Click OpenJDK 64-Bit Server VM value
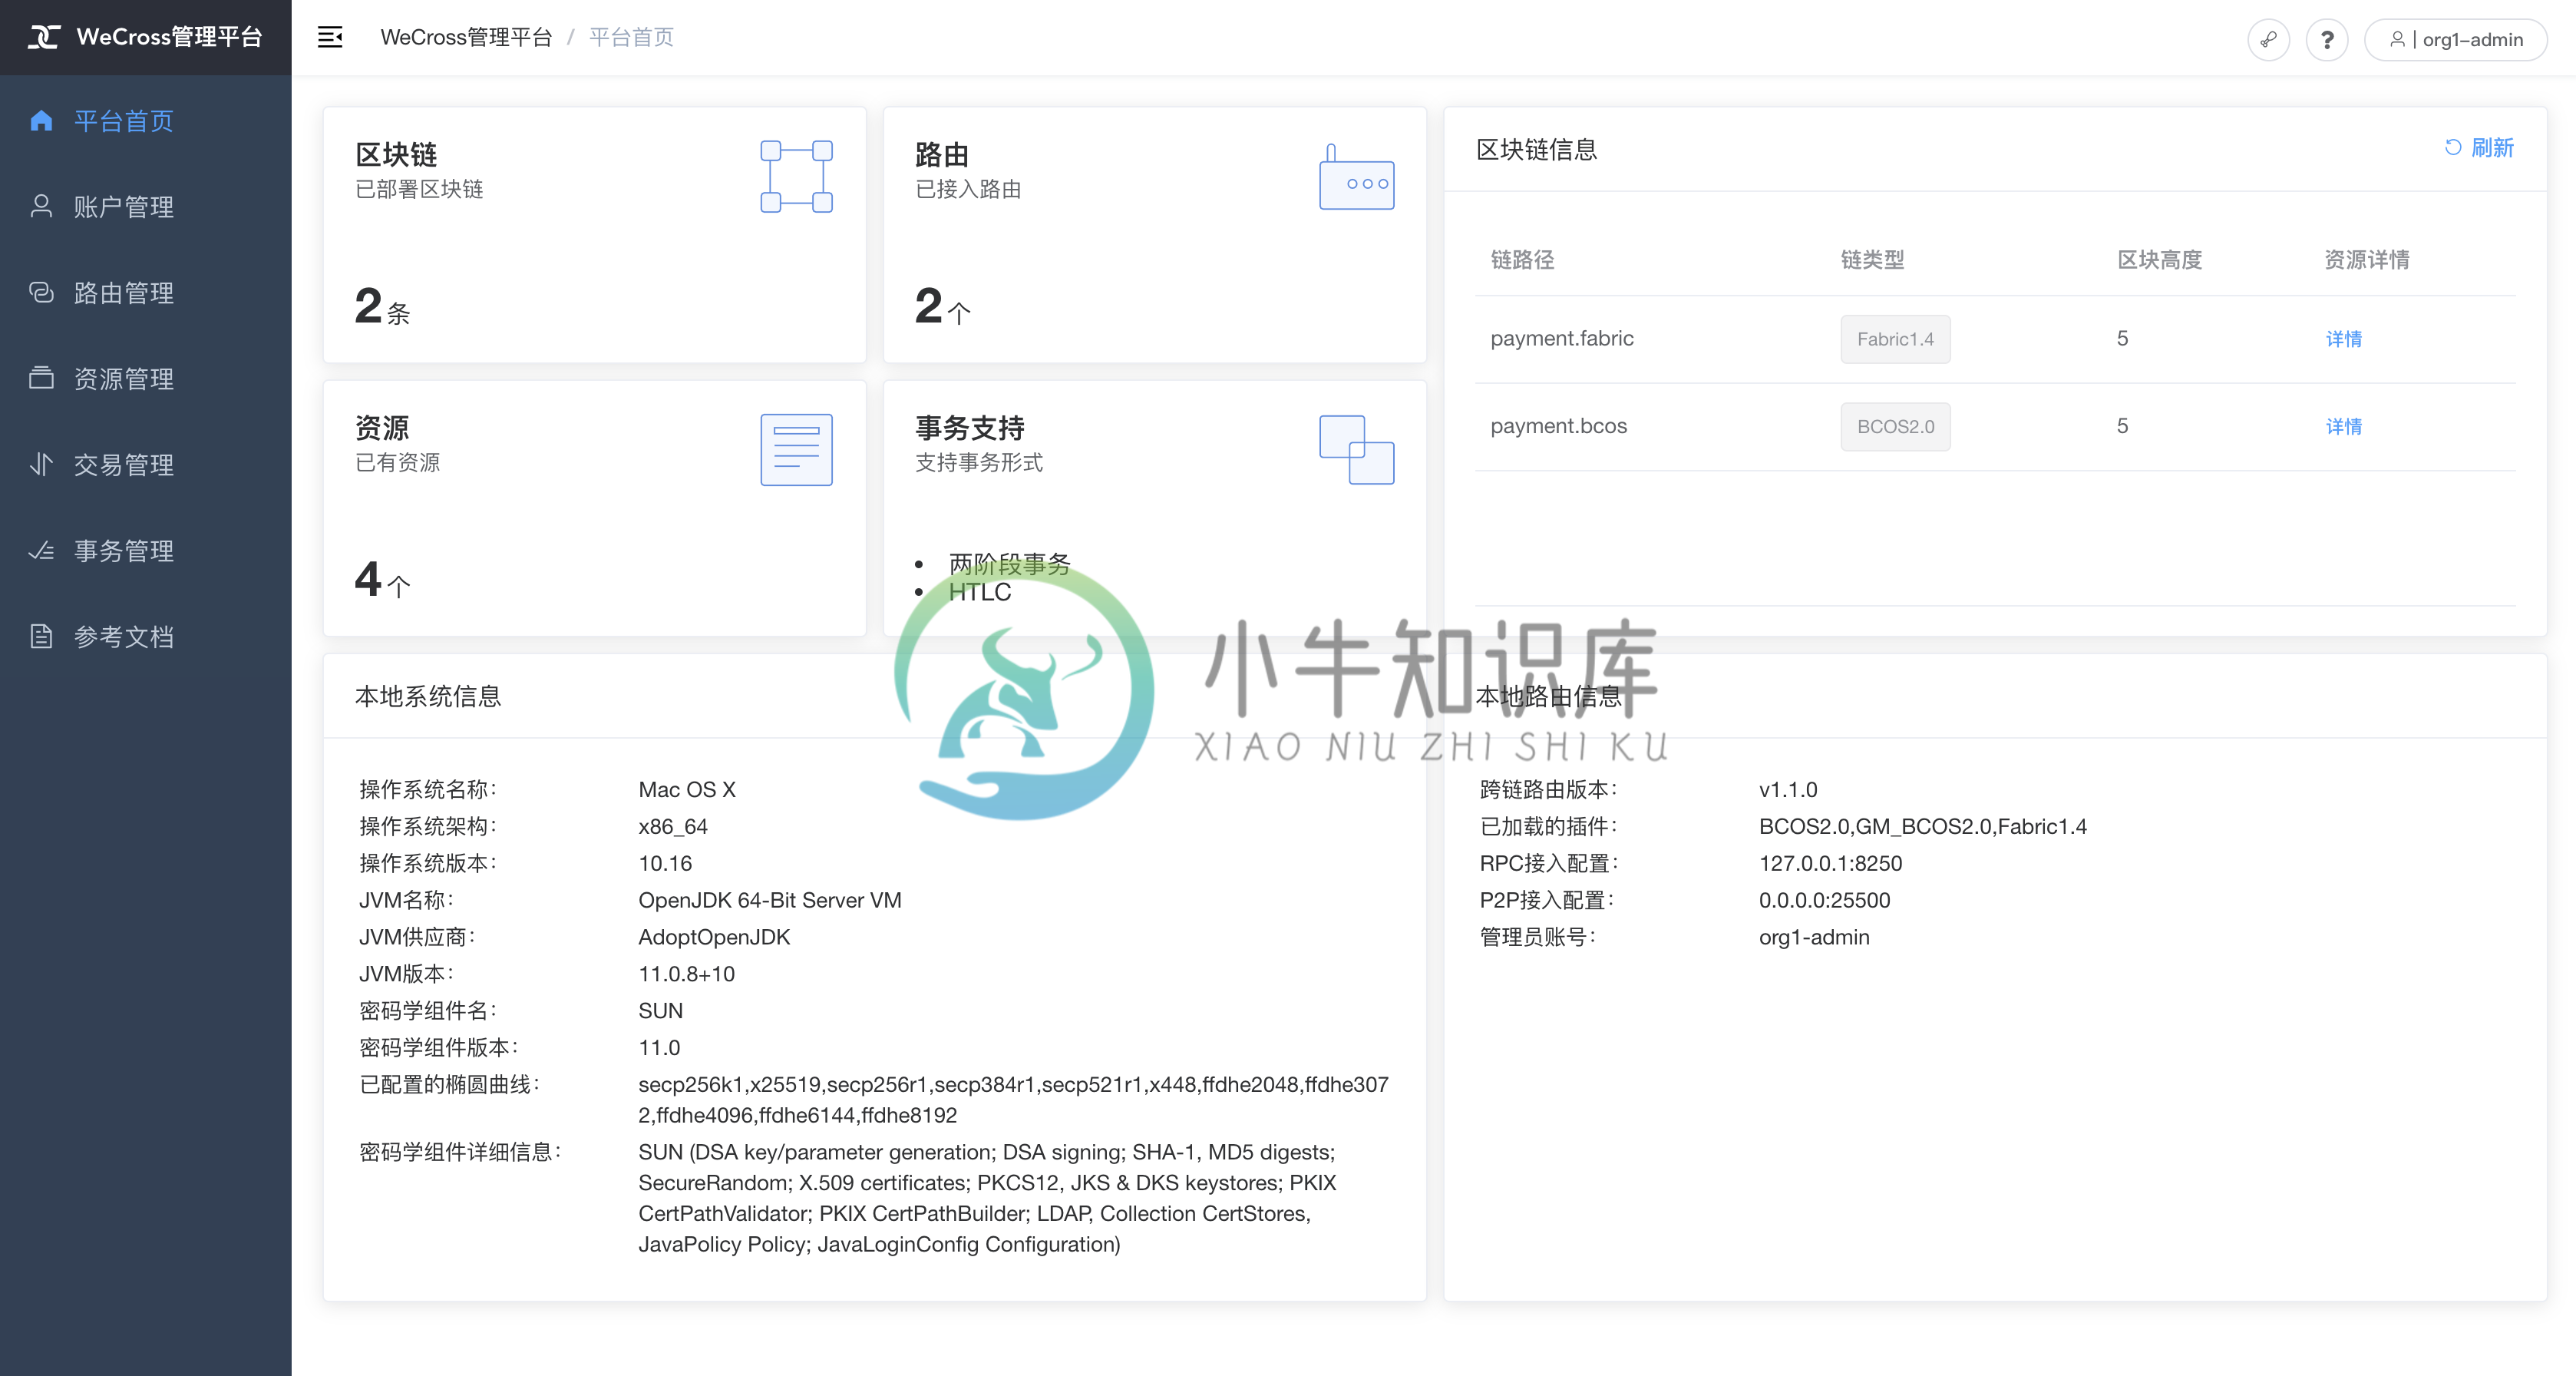 pos(770,900)
